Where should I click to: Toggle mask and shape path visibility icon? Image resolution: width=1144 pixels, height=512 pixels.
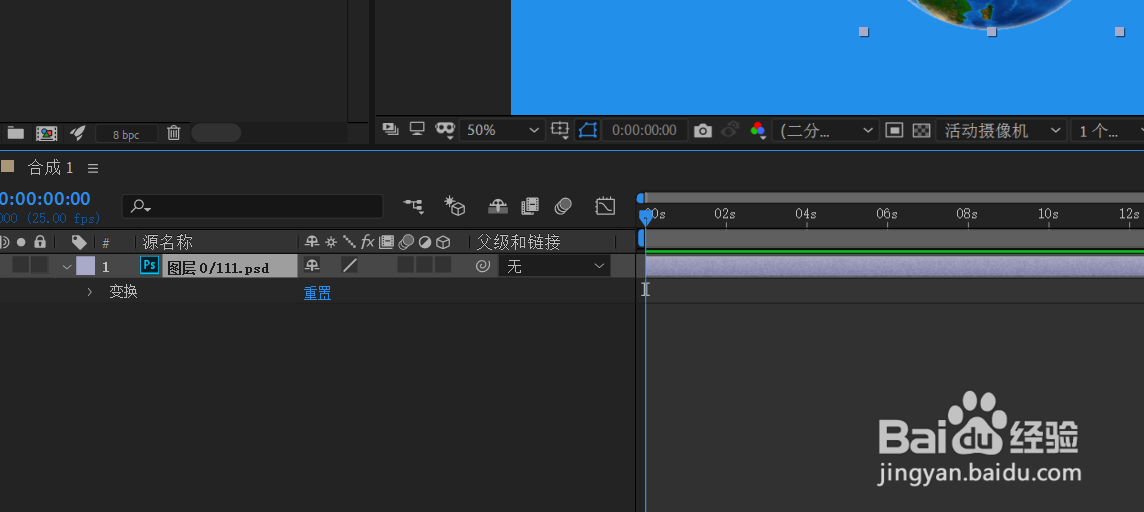click(445, 130)
